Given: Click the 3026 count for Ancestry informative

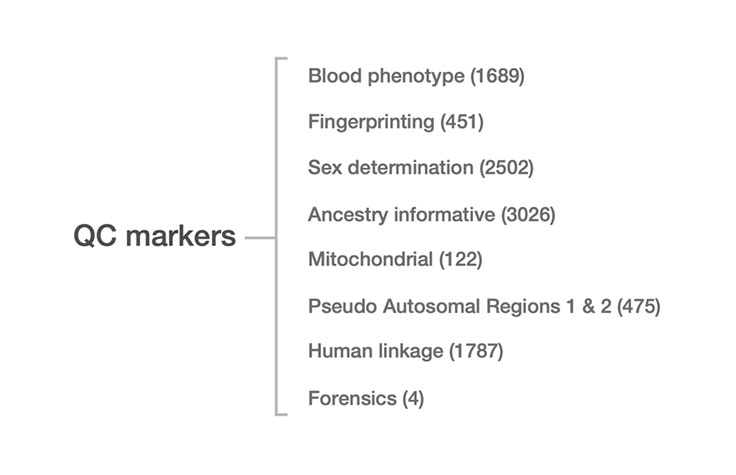Looking at the screenshot, I should 528,214.
